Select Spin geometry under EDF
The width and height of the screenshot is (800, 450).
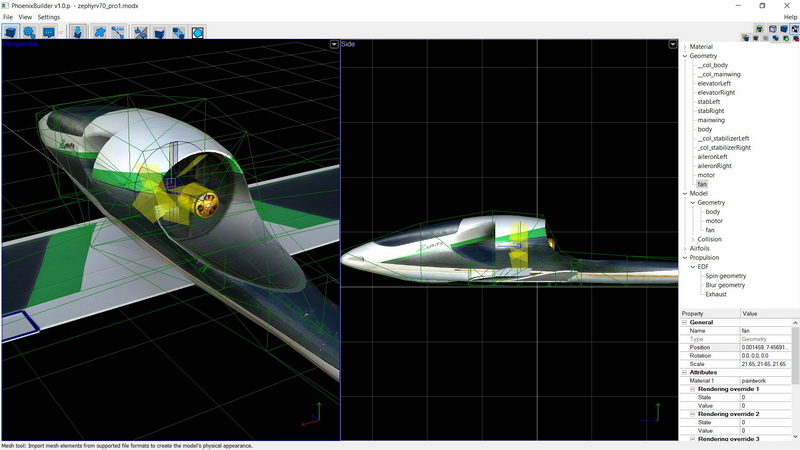pyautogui.click(x=725, y=276)
